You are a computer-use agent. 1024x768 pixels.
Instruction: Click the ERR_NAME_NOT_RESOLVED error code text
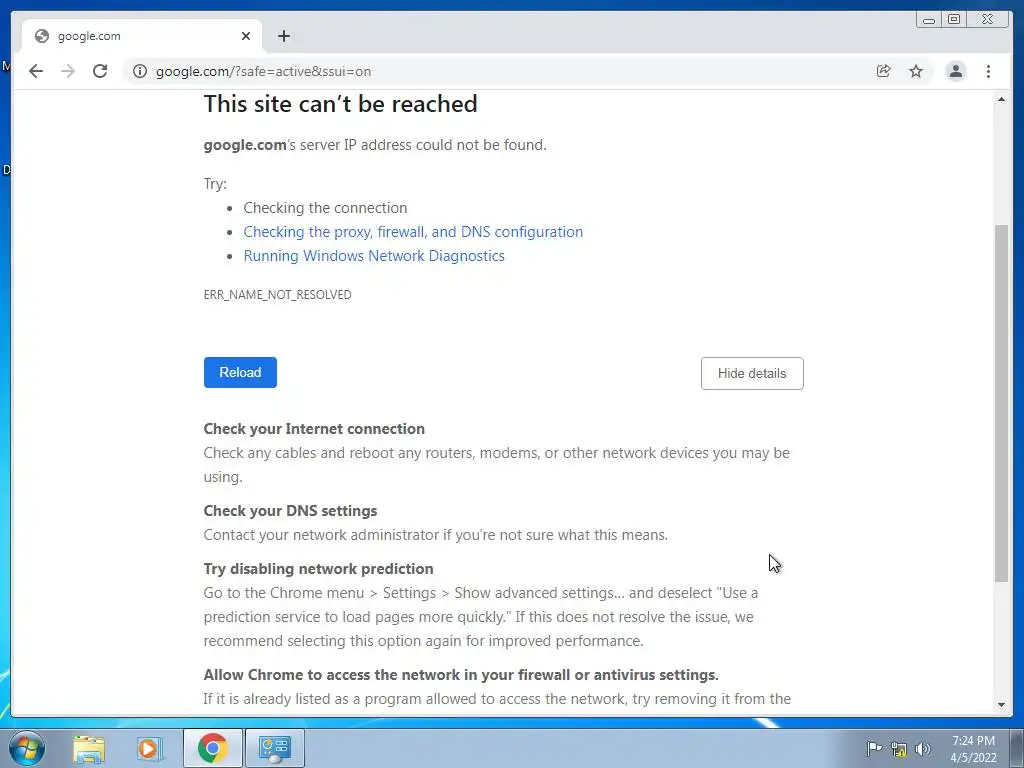[278, 295]
